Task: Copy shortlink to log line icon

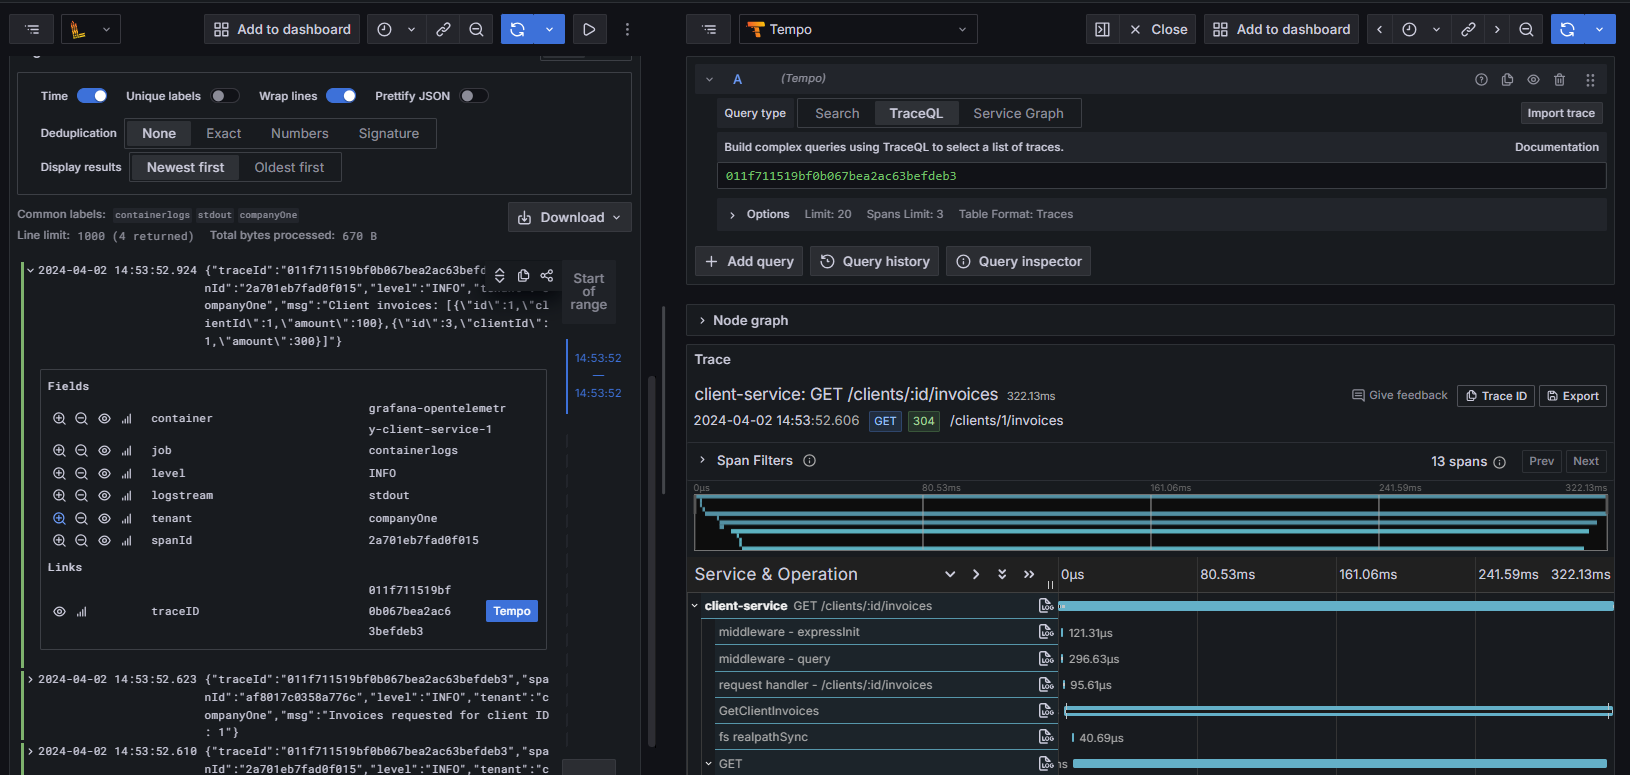Action: [x=547, y=275]
